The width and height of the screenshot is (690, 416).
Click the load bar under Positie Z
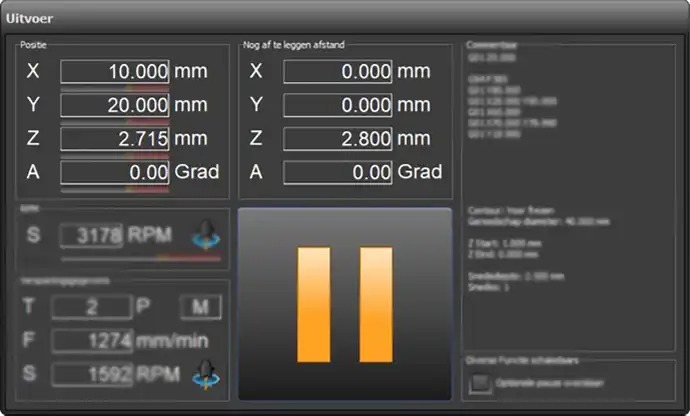[115, 156]
